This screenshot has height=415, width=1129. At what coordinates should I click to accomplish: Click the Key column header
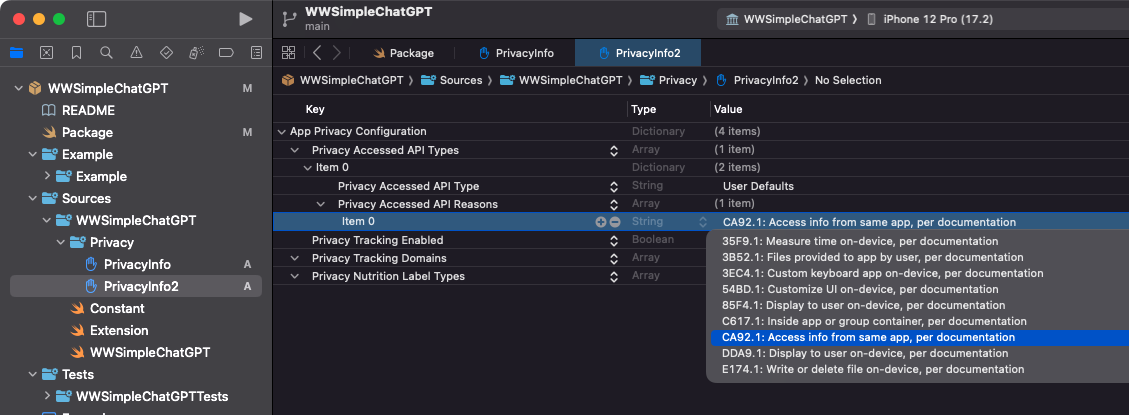pyautogui.click(x=315, y=110)
